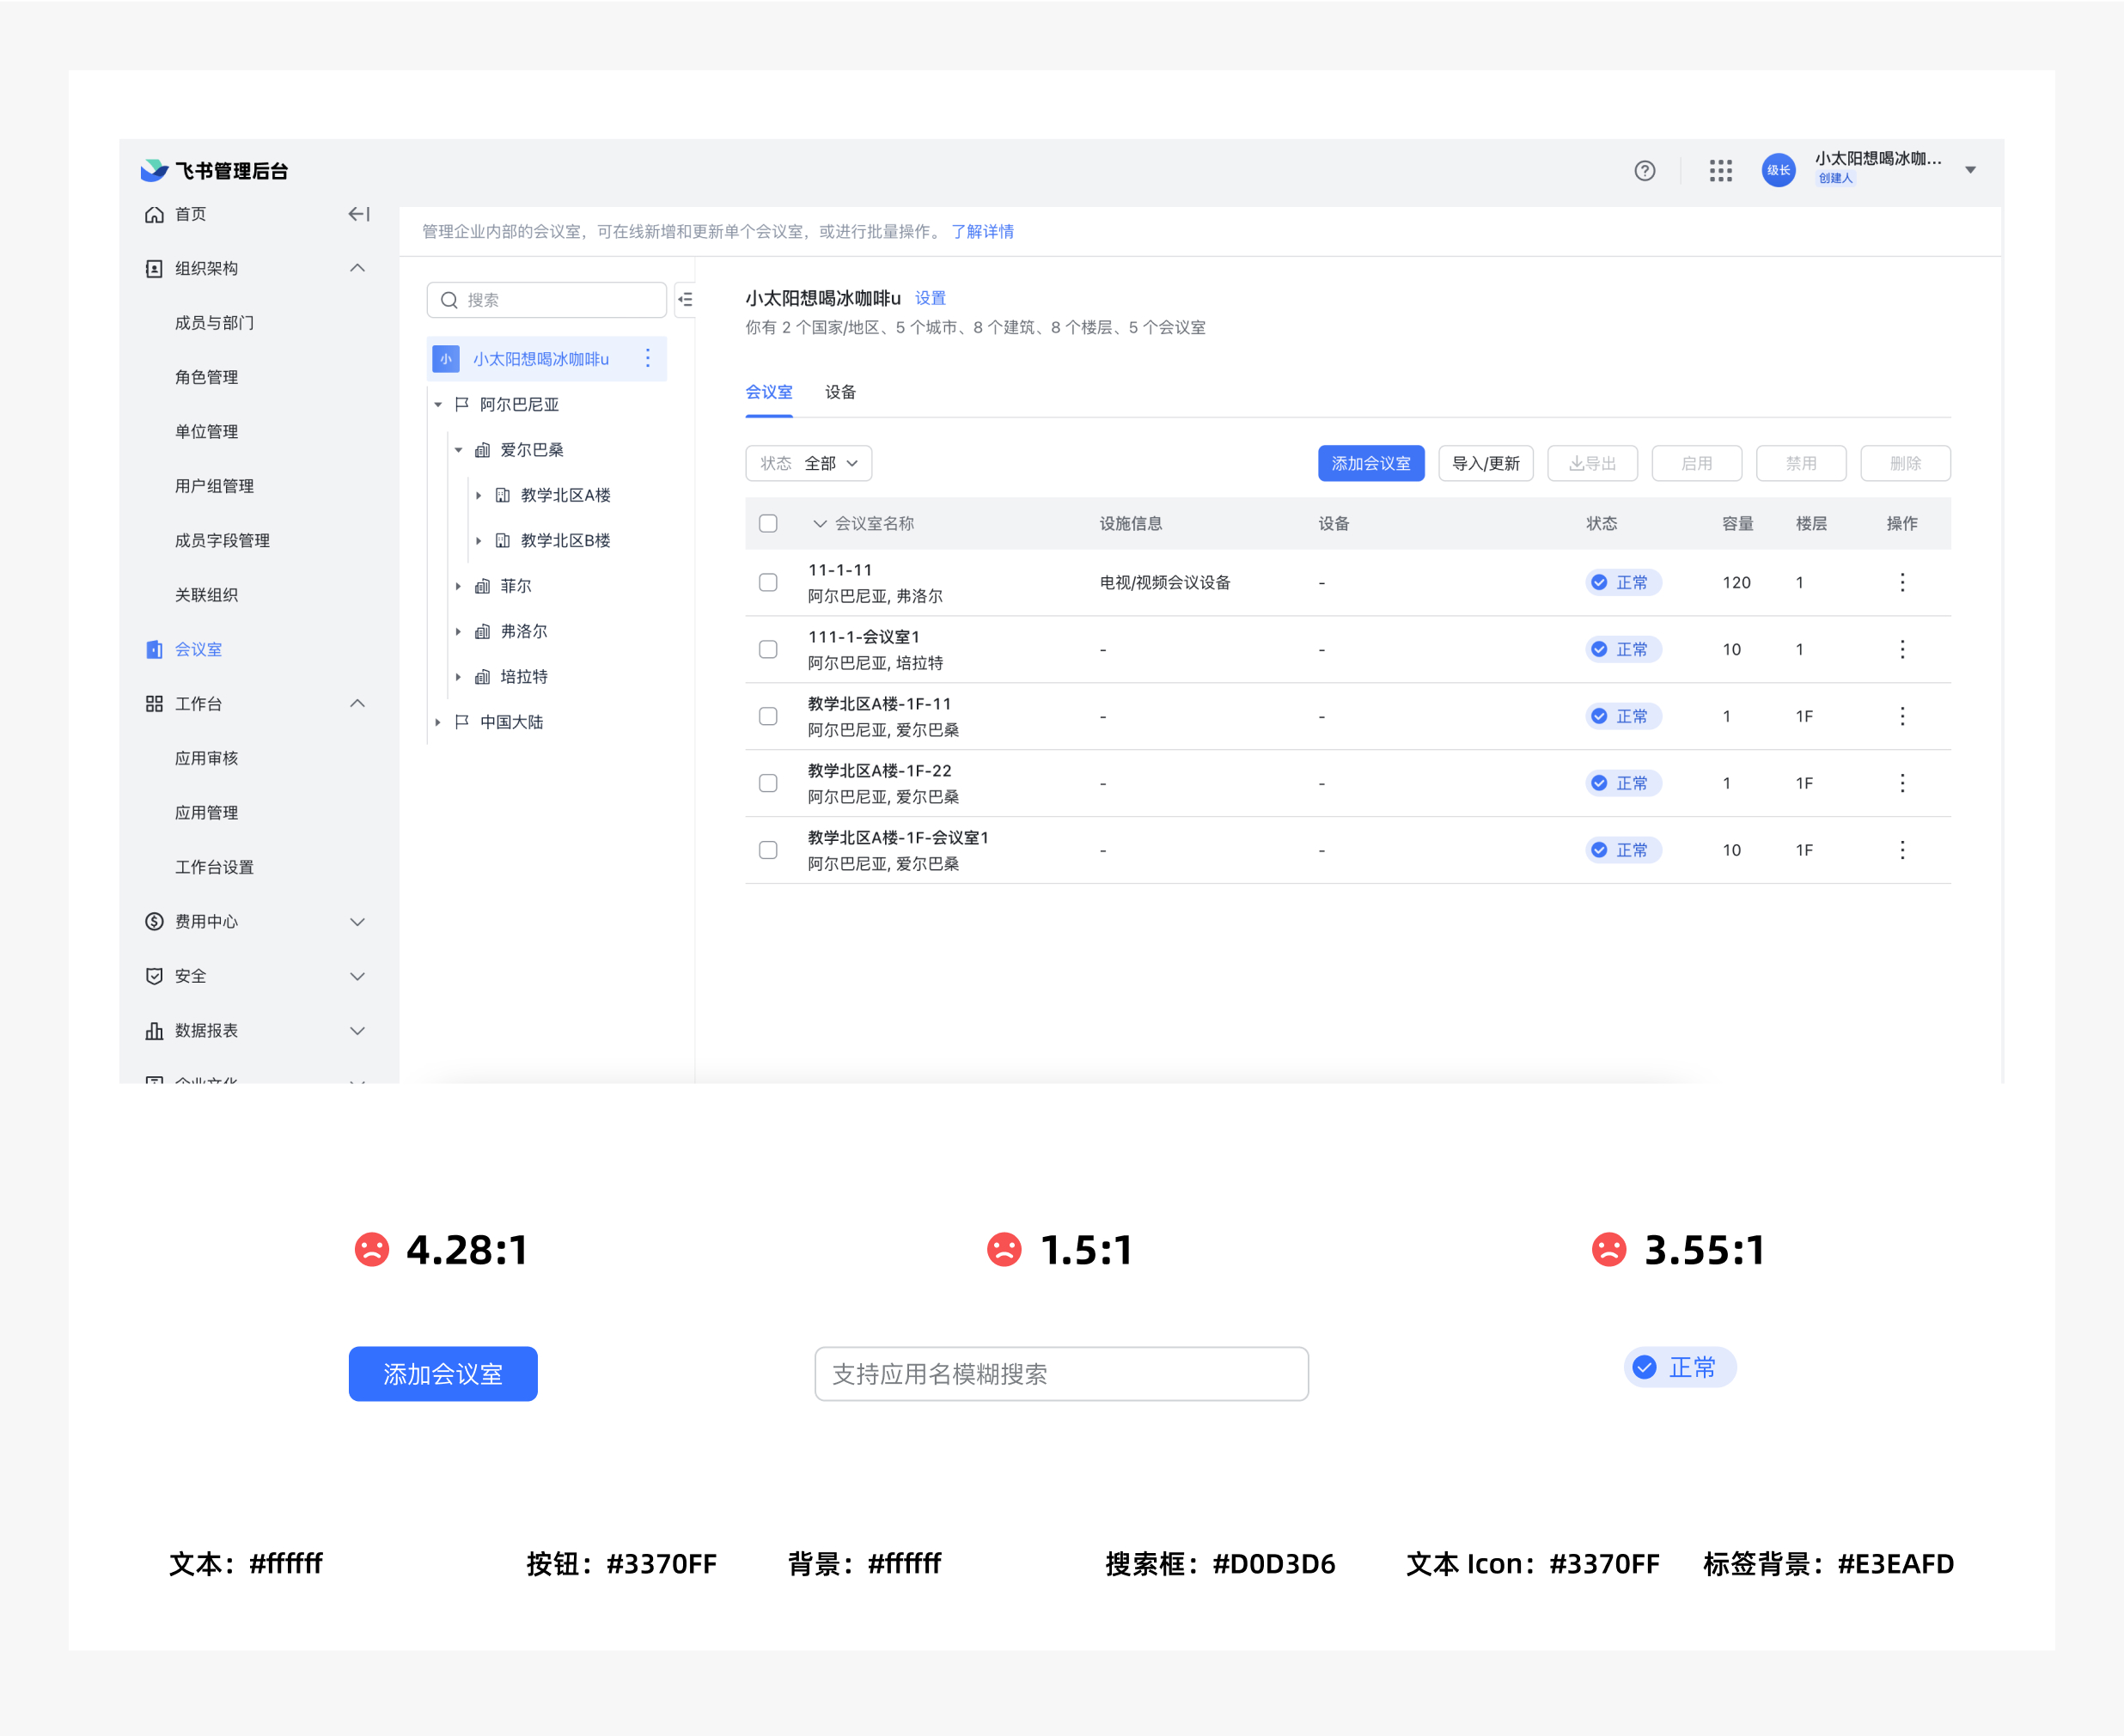Open the help question mark icon
The width and height of the screenshot is (2124, 1736).
[1644, 171]
